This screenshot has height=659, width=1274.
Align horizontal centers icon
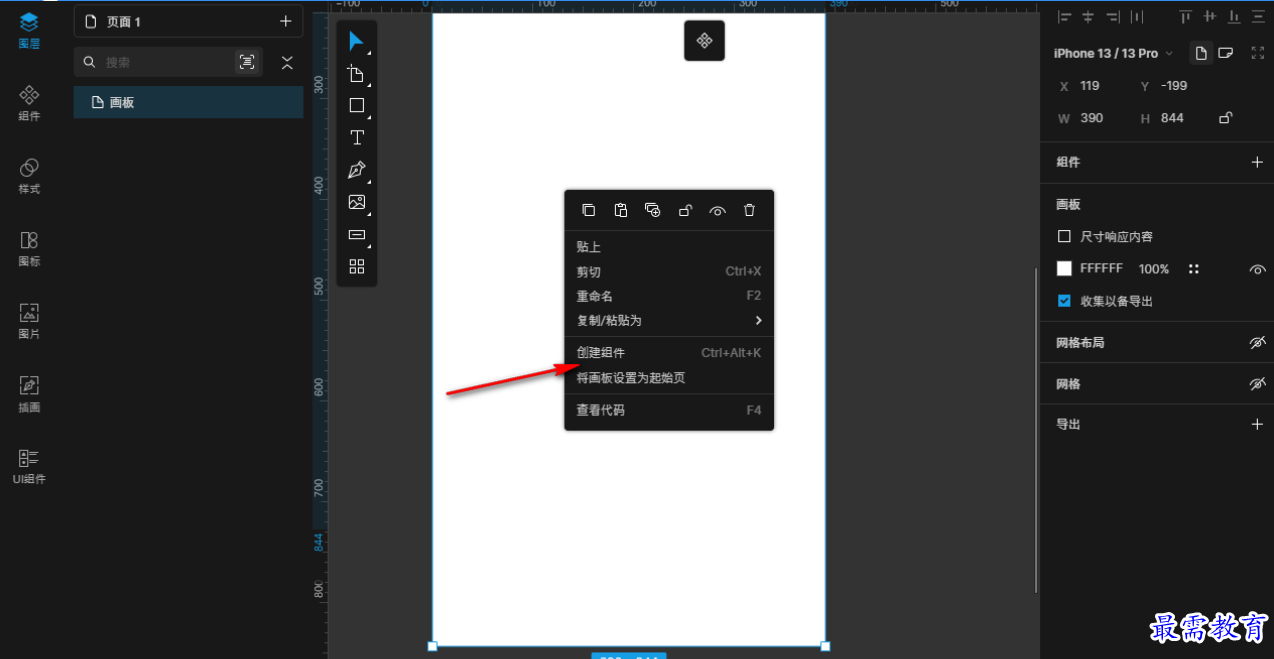tap(1088, 17)
